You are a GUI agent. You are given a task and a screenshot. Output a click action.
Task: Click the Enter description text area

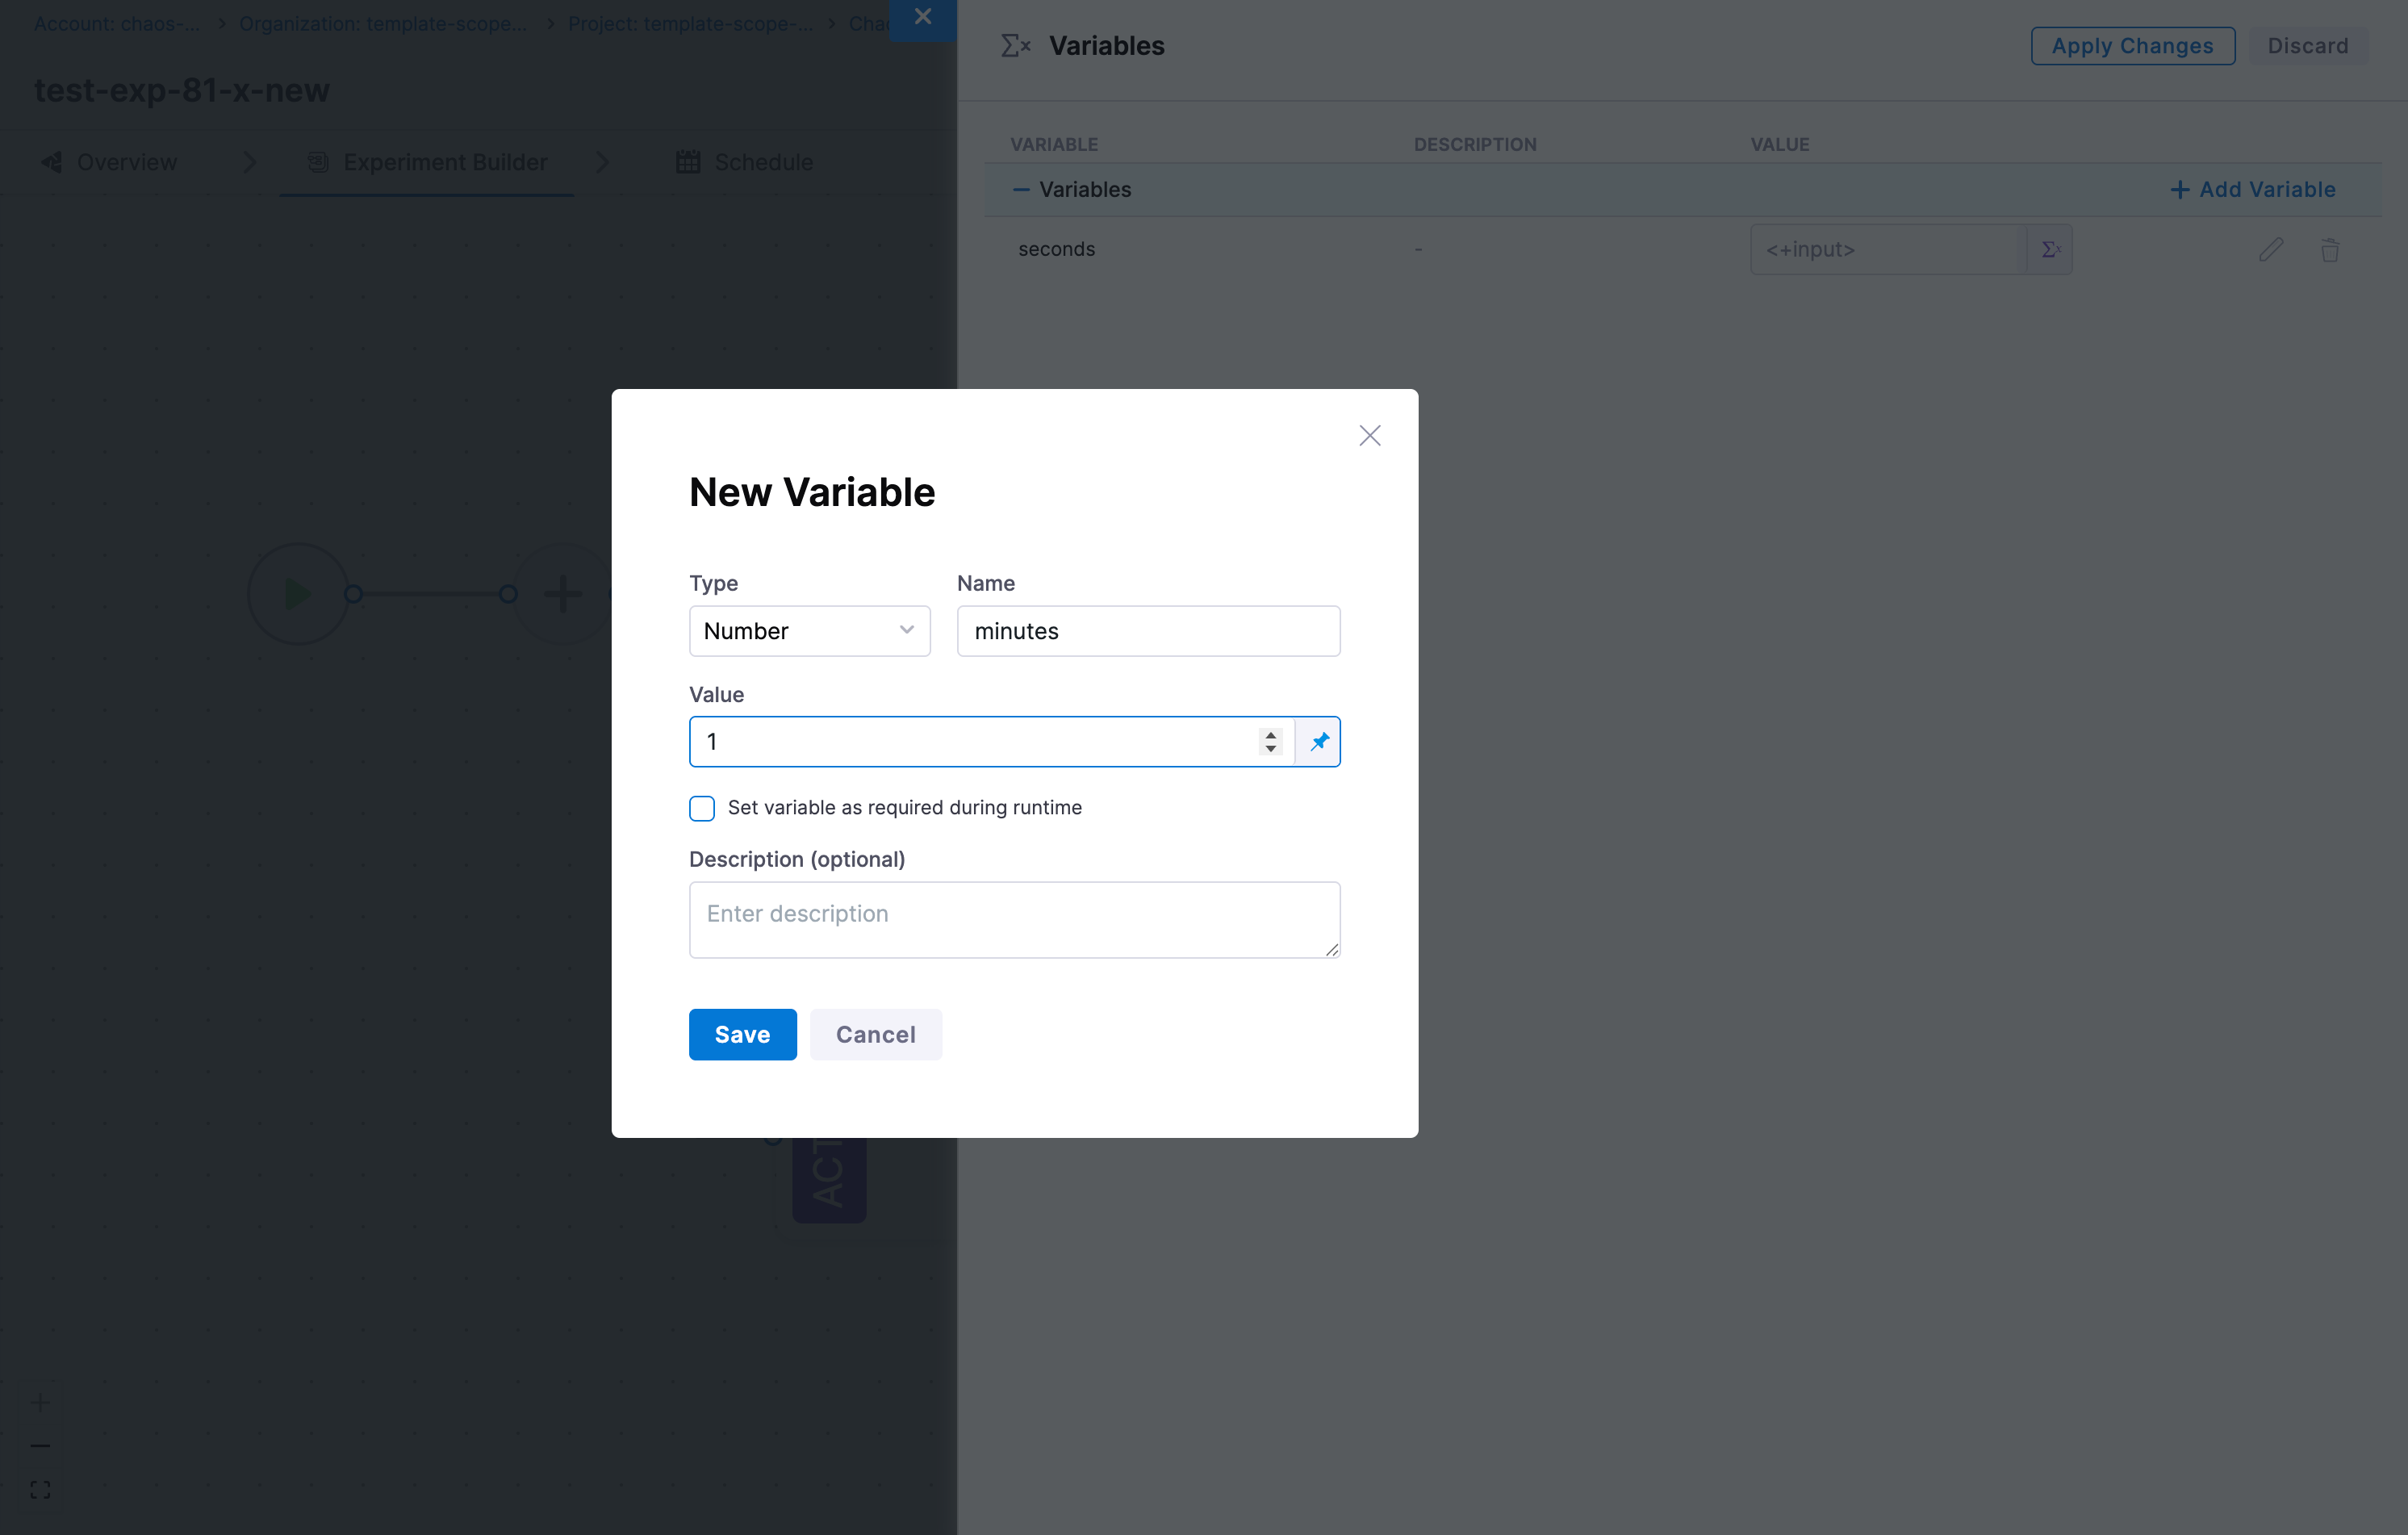(1014, 918)
